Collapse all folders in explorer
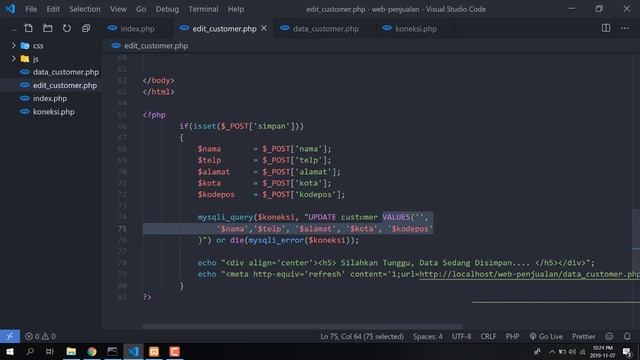The image size is (640, 360). (x=86, y=28)
